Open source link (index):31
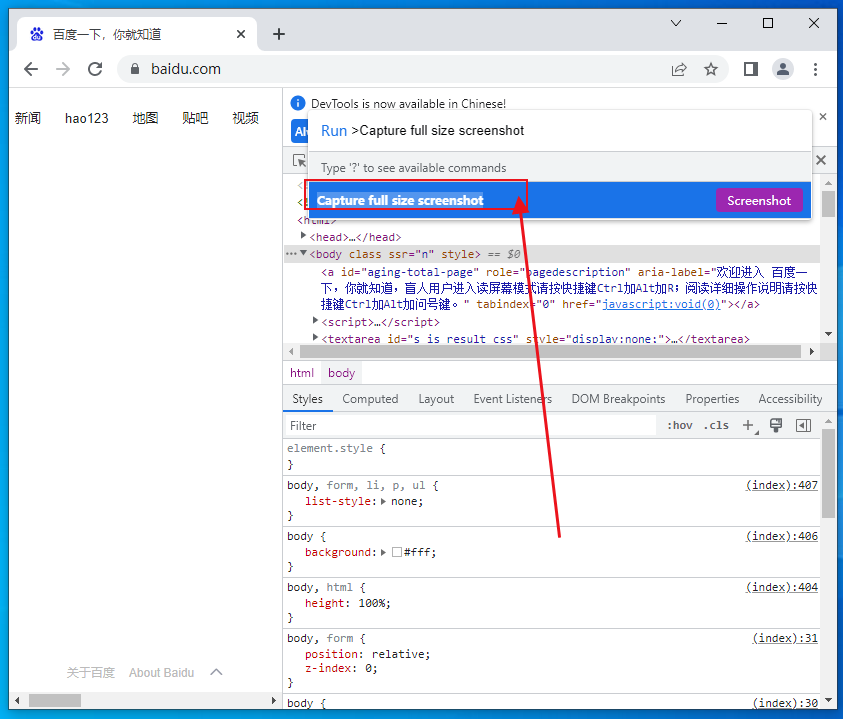The width and height of the screenshot is (843, 719). pyautogui.click(x=785, y=638)
